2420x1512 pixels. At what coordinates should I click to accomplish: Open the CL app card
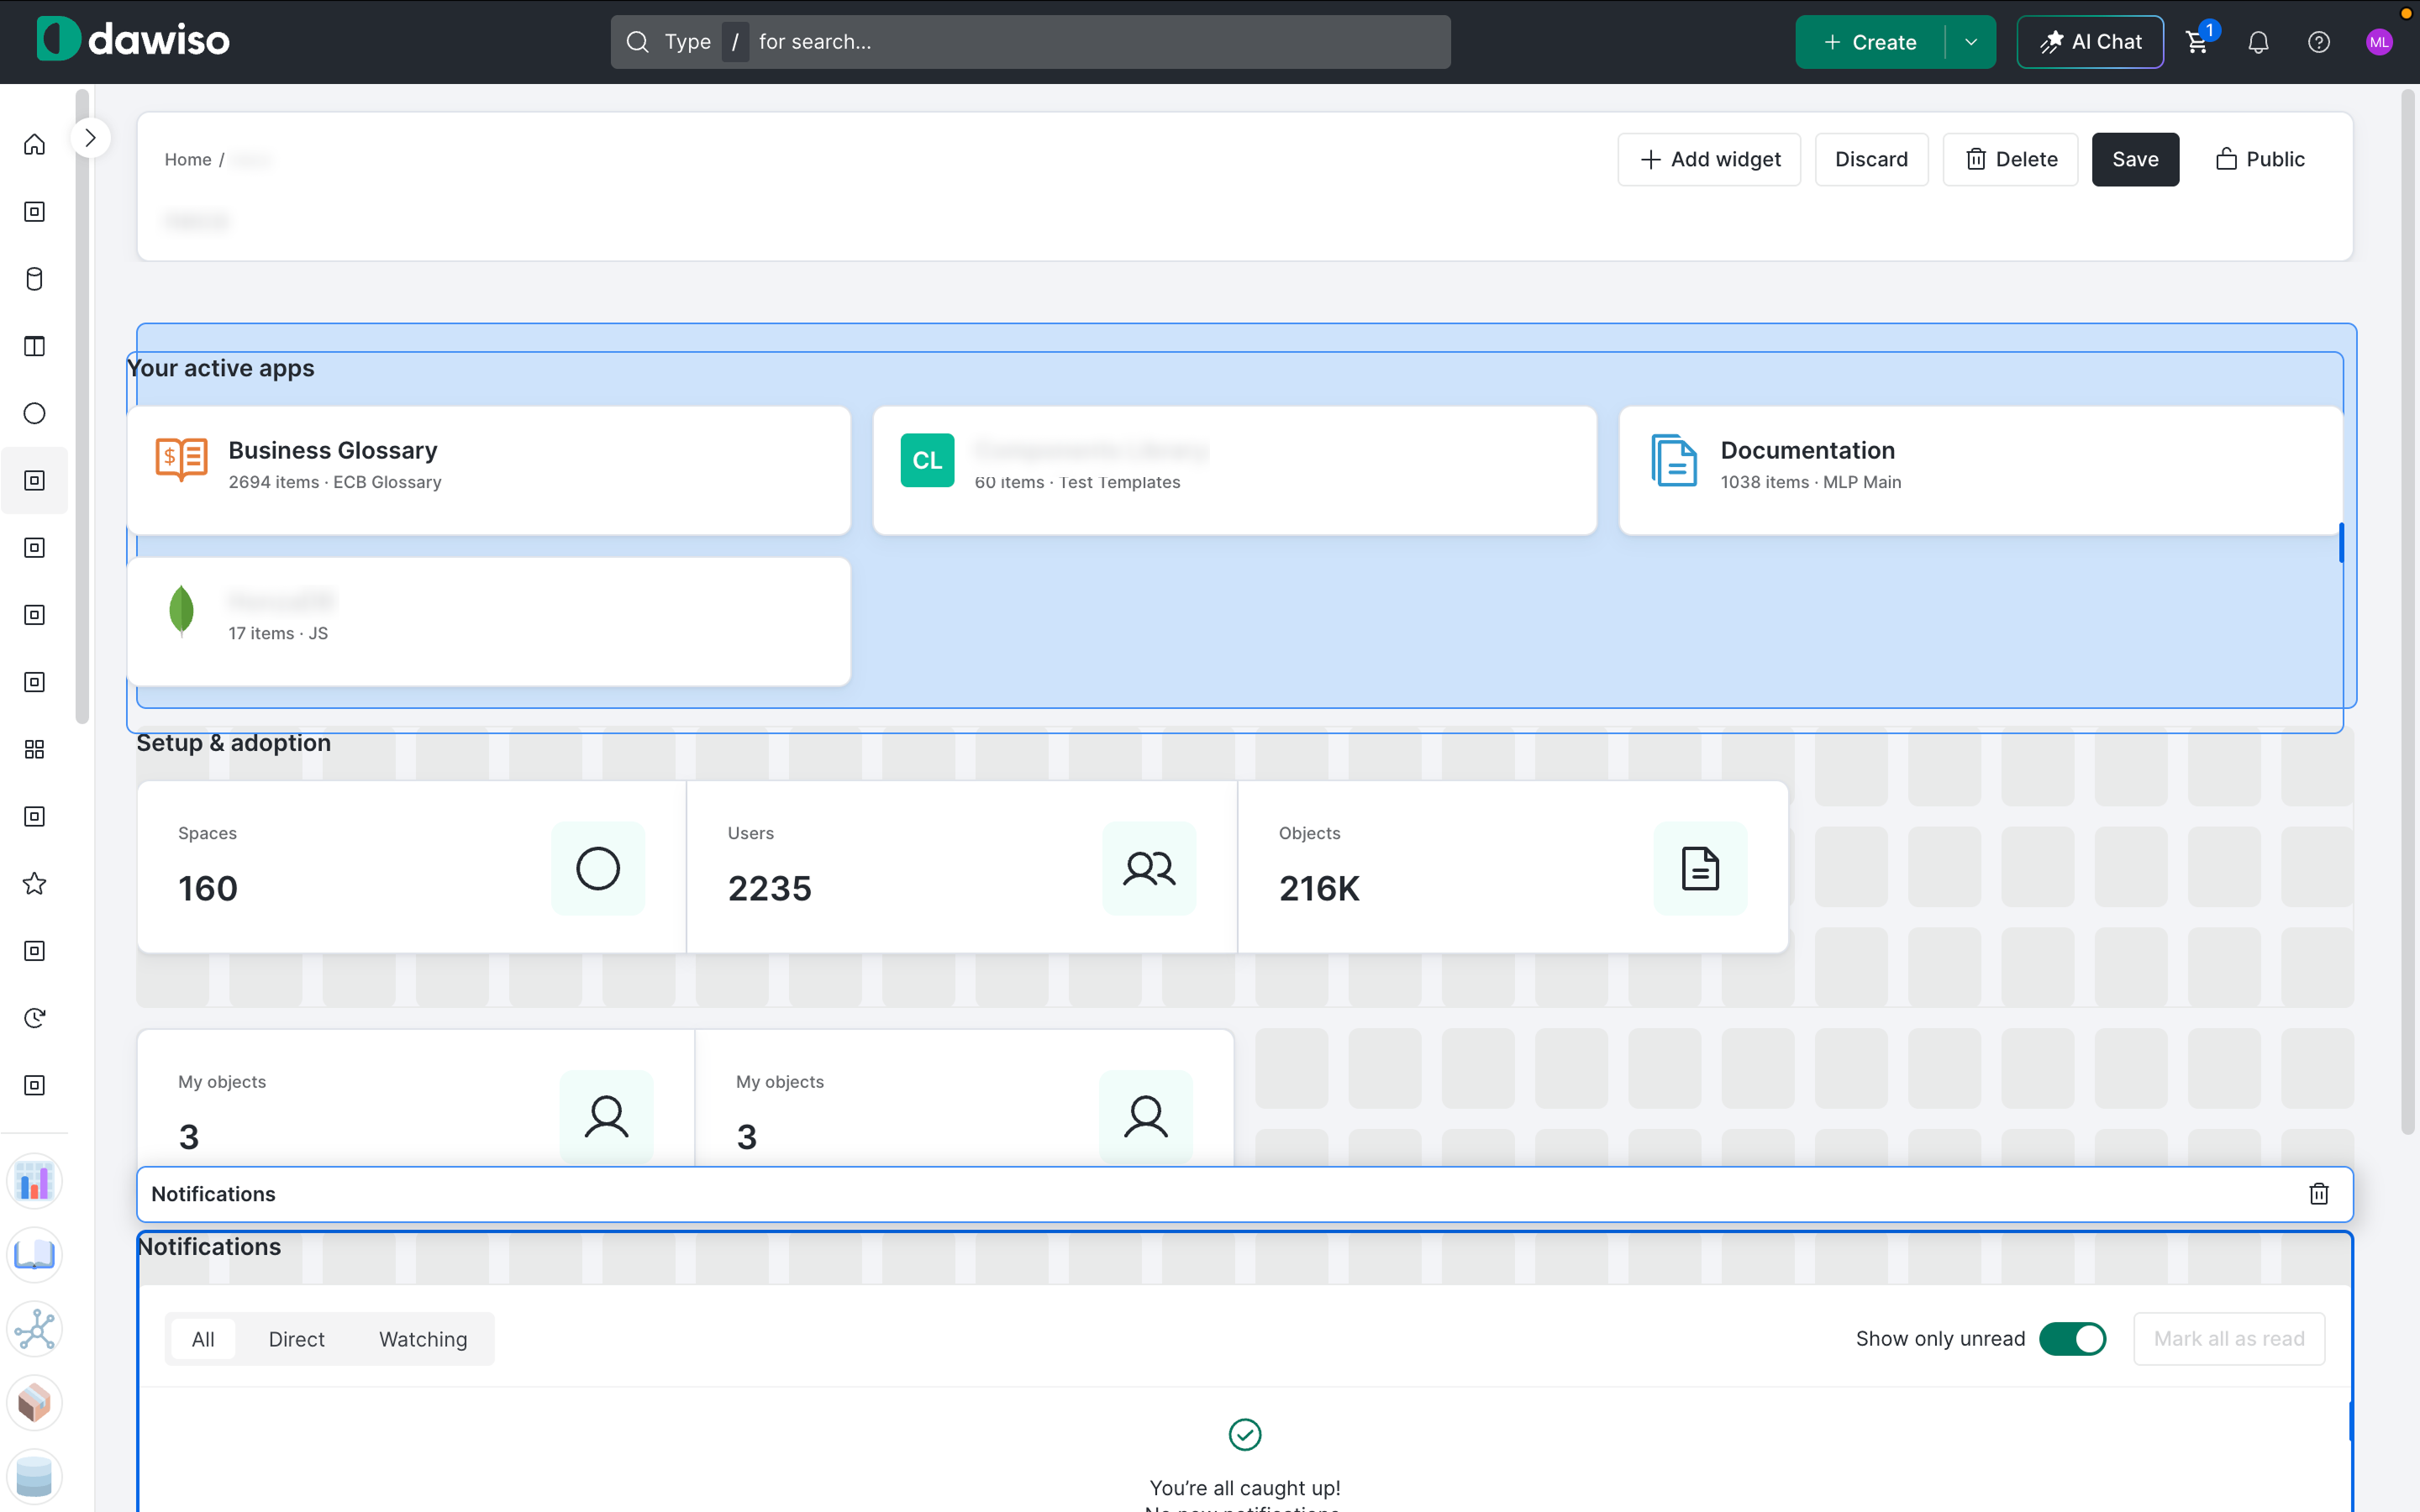pos(1235,470)
